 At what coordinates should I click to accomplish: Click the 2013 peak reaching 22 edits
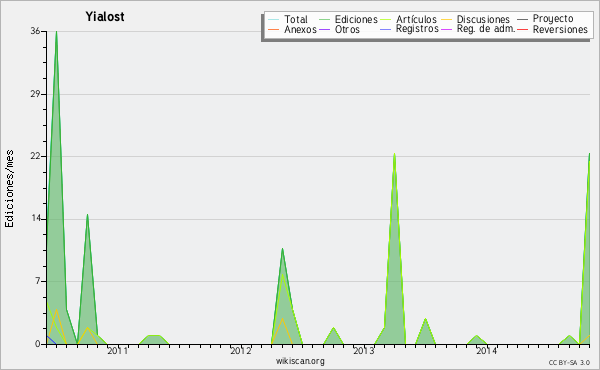pos(394,155)
